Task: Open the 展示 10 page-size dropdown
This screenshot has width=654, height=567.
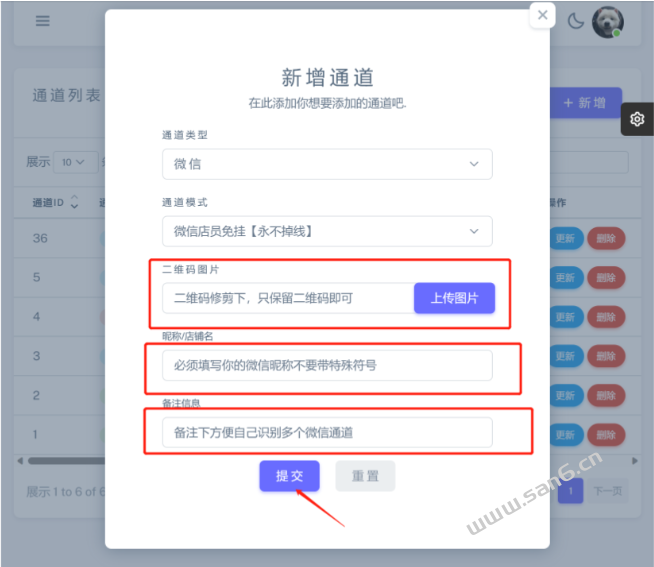Action: tap(75, 162)
